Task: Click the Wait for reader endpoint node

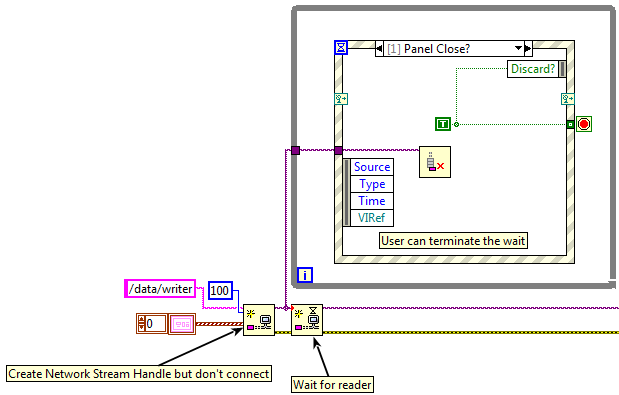Action: 307,320
